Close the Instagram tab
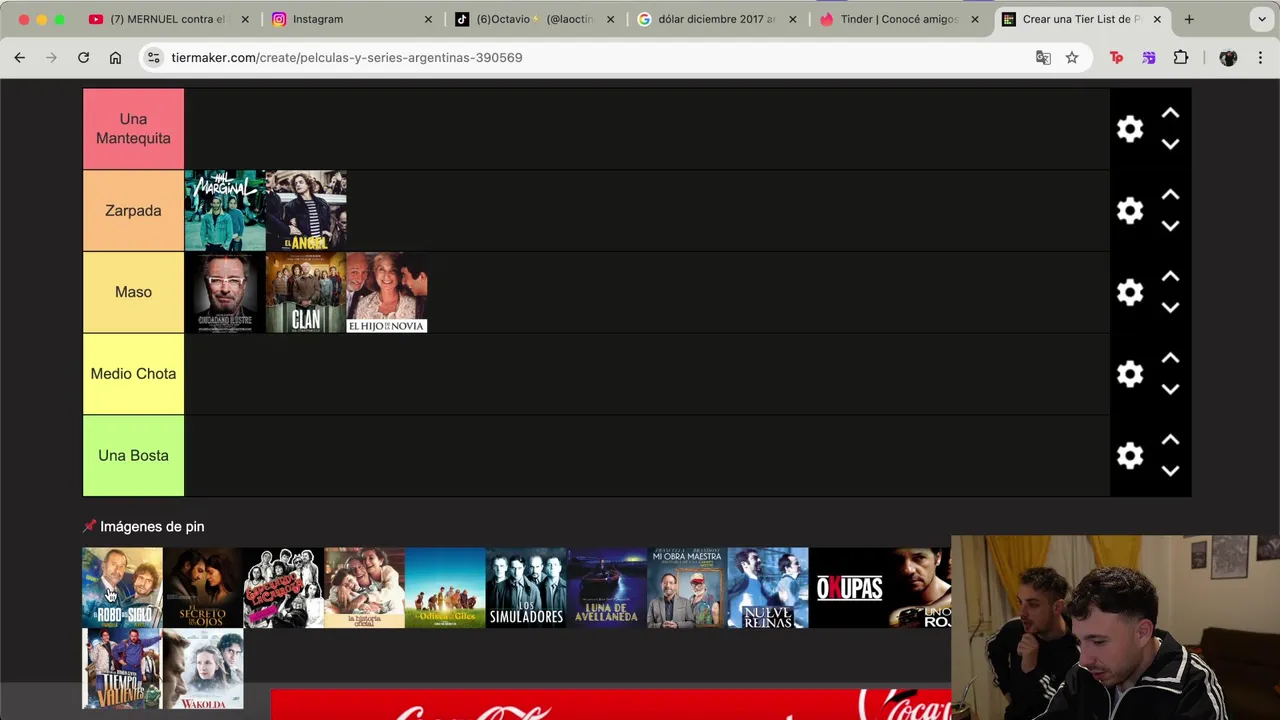 [428, 19]
